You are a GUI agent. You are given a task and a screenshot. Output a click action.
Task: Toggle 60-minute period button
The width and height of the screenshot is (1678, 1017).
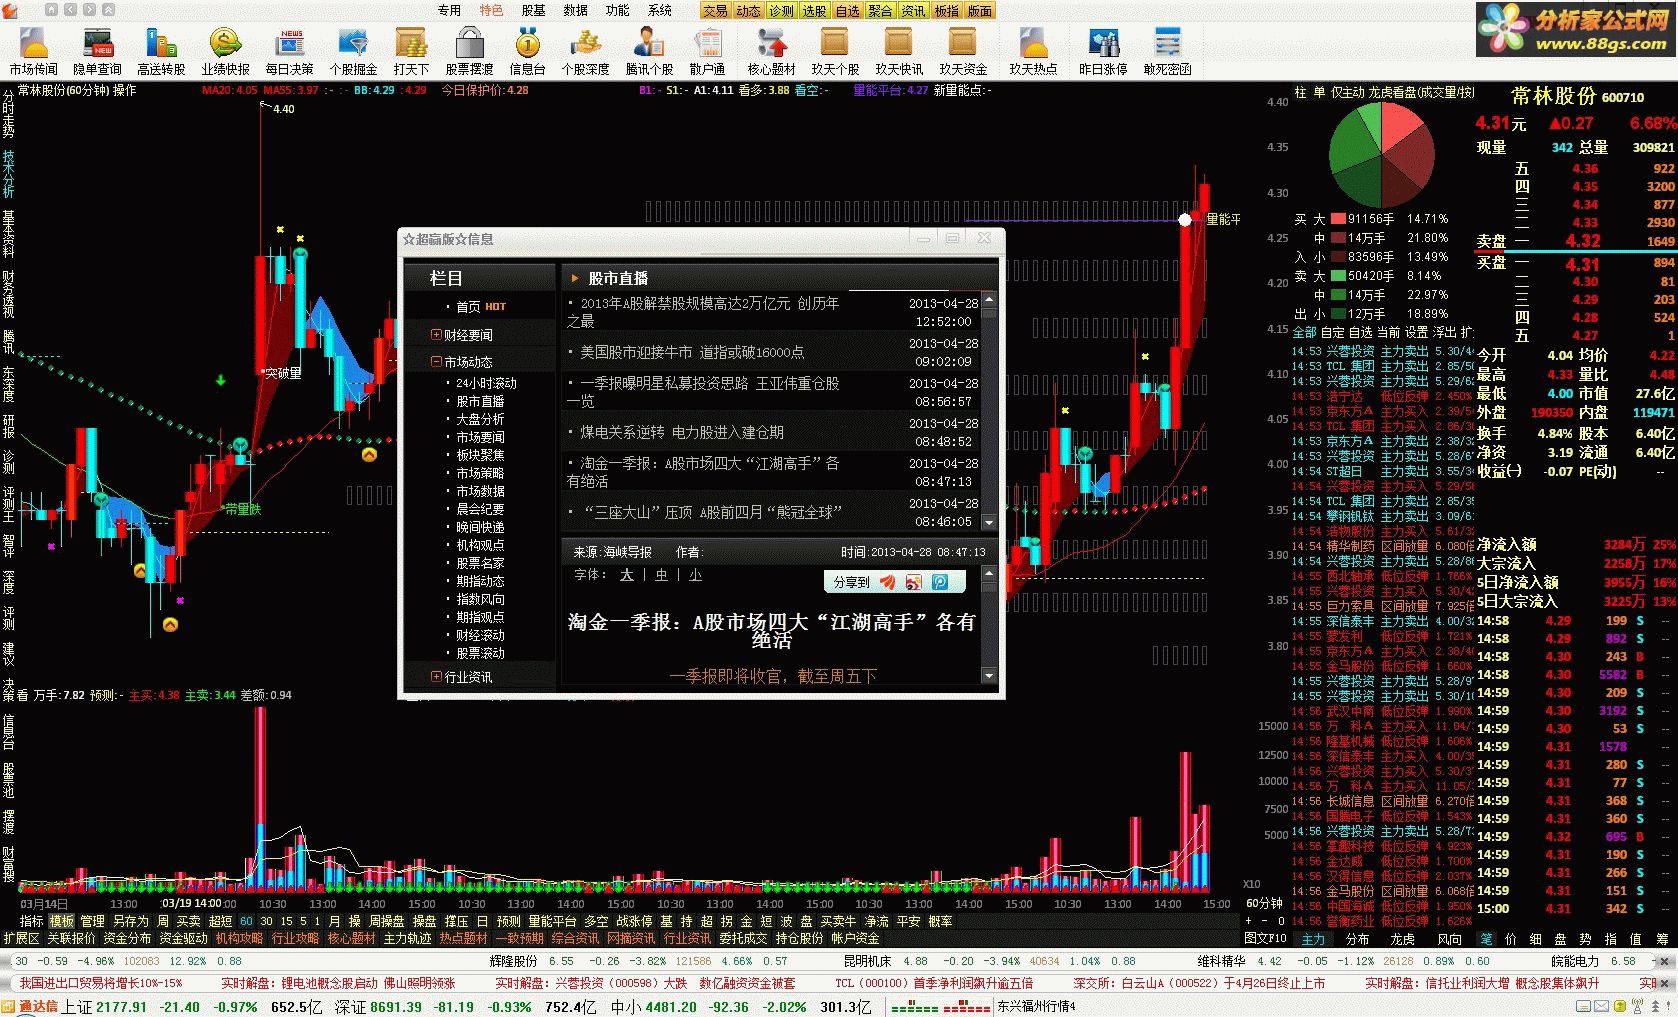[x=246, y=921]
